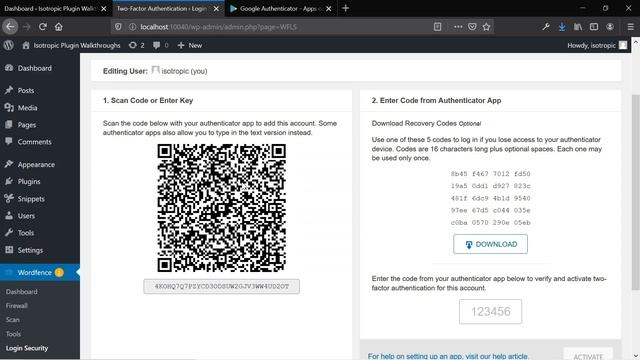Click the DOWNLOAD recovery codes button
Screen dimensions: 640x360
click(x=490, y=244)
